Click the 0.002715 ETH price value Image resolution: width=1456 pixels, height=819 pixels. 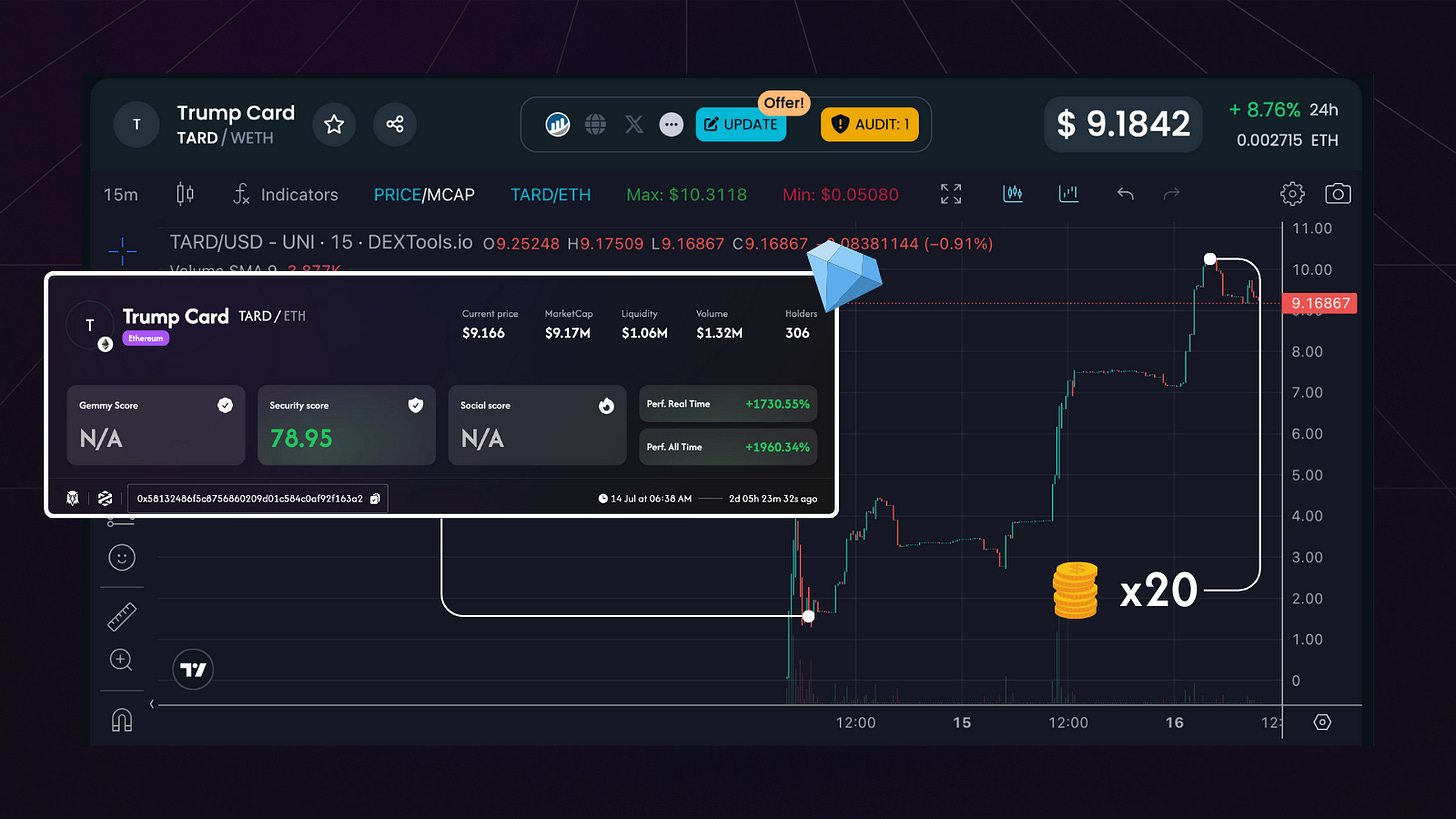point(1289,140)
